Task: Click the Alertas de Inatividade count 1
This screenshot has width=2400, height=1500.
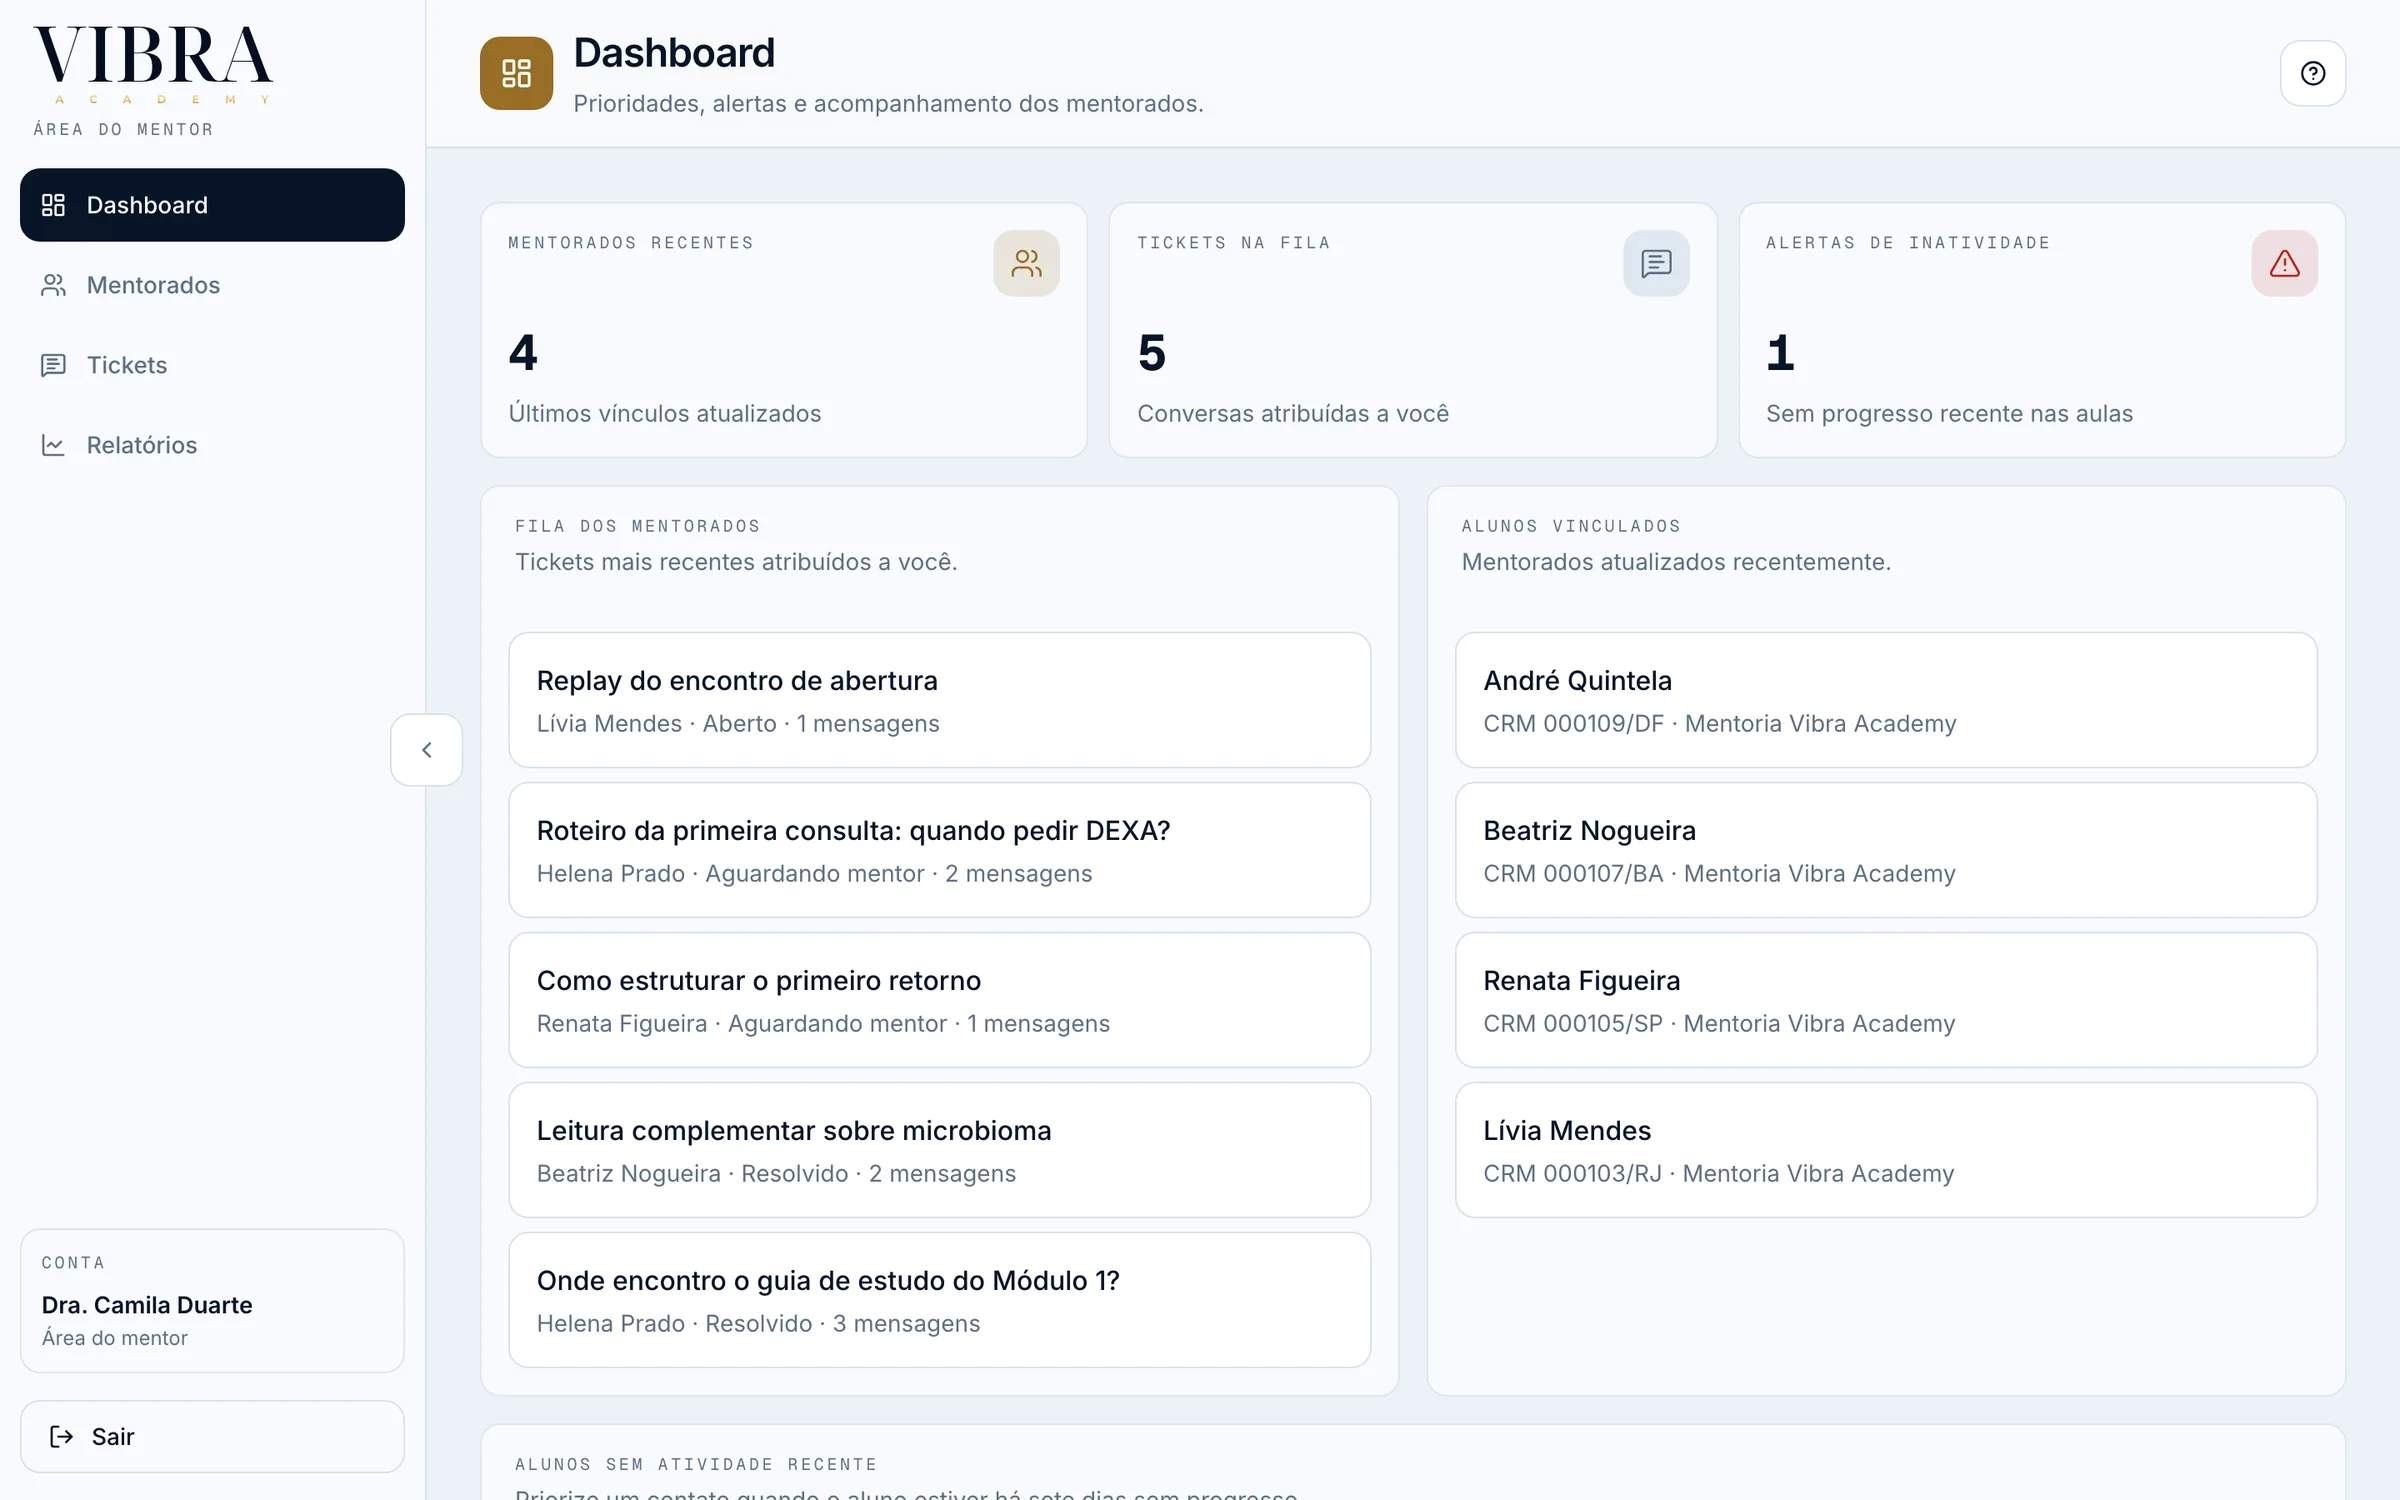Action: [x=1780, y=353]
